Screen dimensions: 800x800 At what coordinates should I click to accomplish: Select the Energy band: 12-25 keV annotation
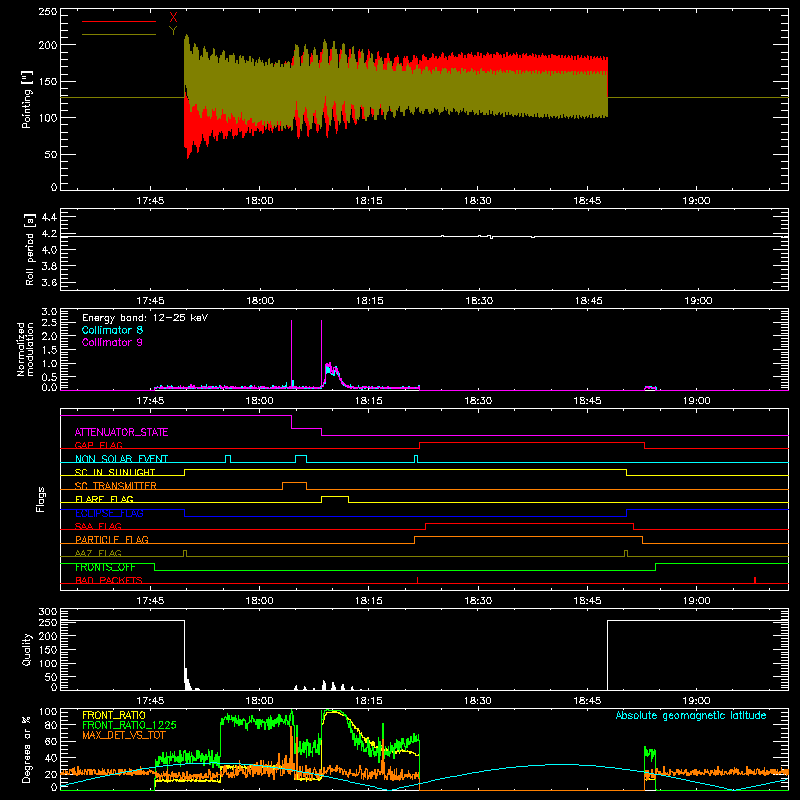tap(145, 318)
